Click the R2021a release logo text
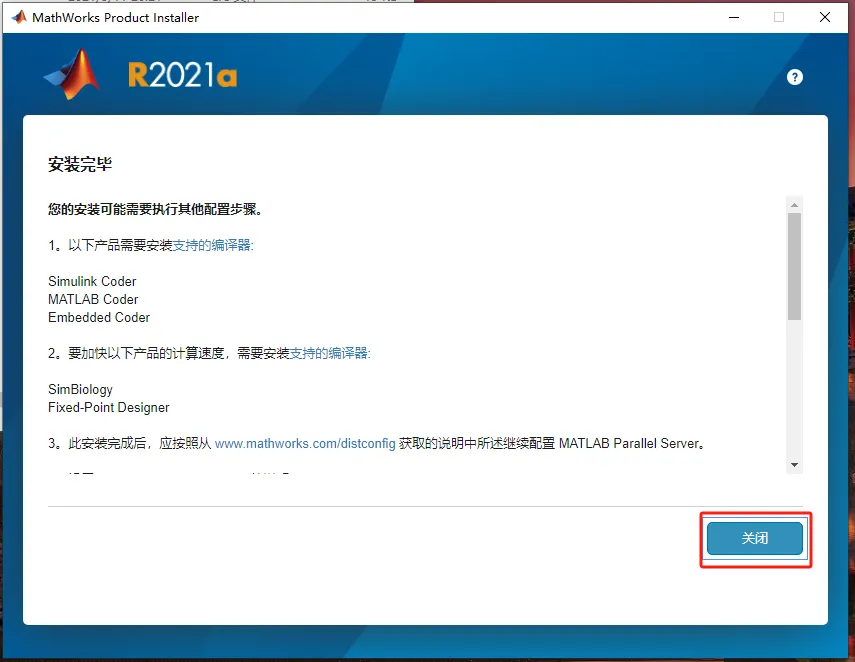855x662 pixels. (183, 75)
